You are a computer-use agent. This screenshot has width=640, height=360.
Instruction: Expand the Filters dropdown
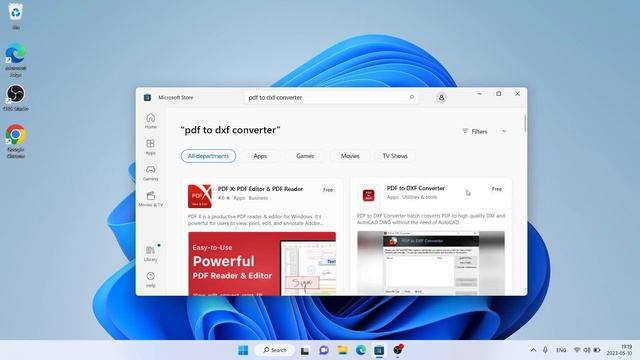pos(484,131)
